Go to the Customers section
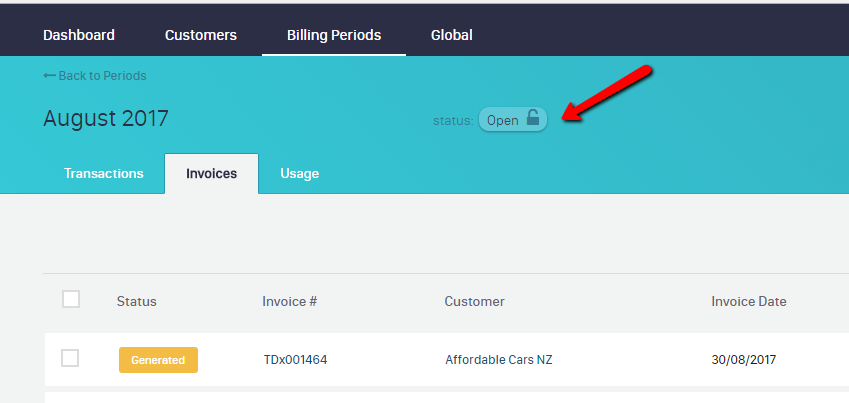This screenshot has height=403, width=849. click(x=201, y=35)
